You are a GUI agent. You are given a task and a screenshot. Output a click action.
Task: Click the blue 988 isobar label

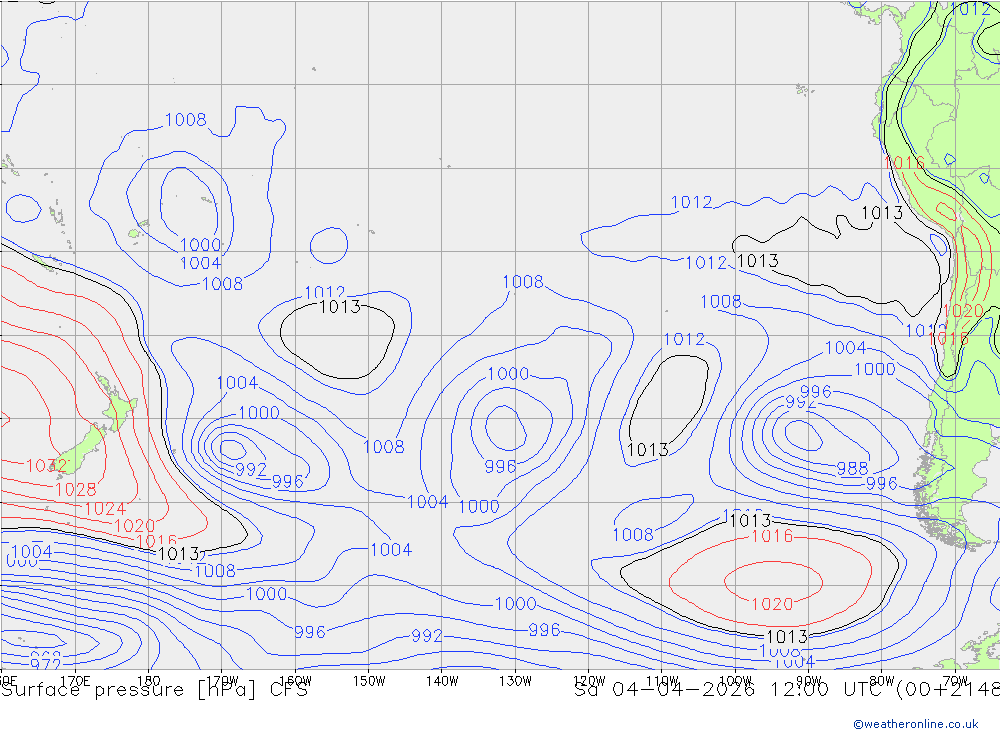tap(852, 468)
